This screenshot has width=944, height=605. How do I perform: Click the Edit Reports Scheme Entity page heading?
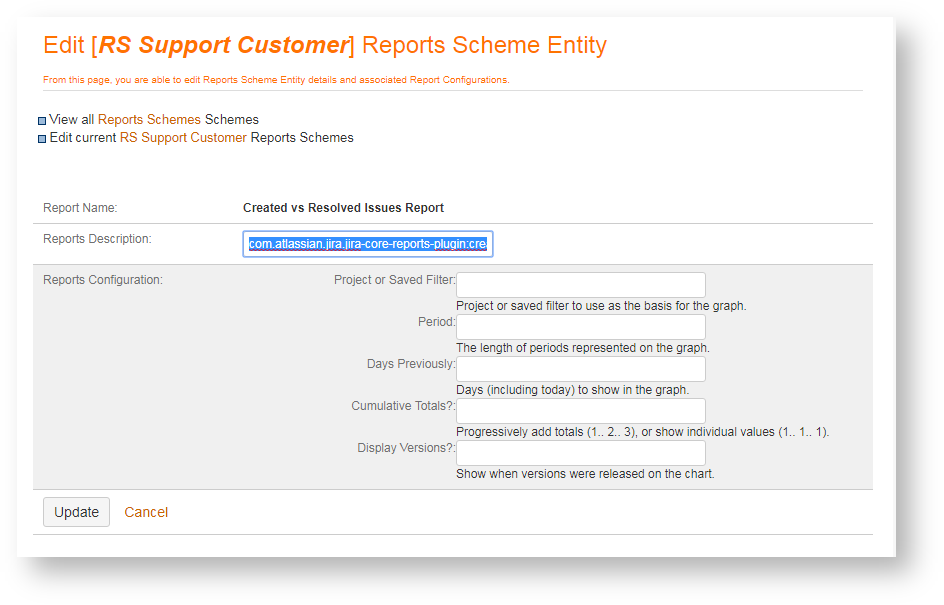[x=325, y=46]
